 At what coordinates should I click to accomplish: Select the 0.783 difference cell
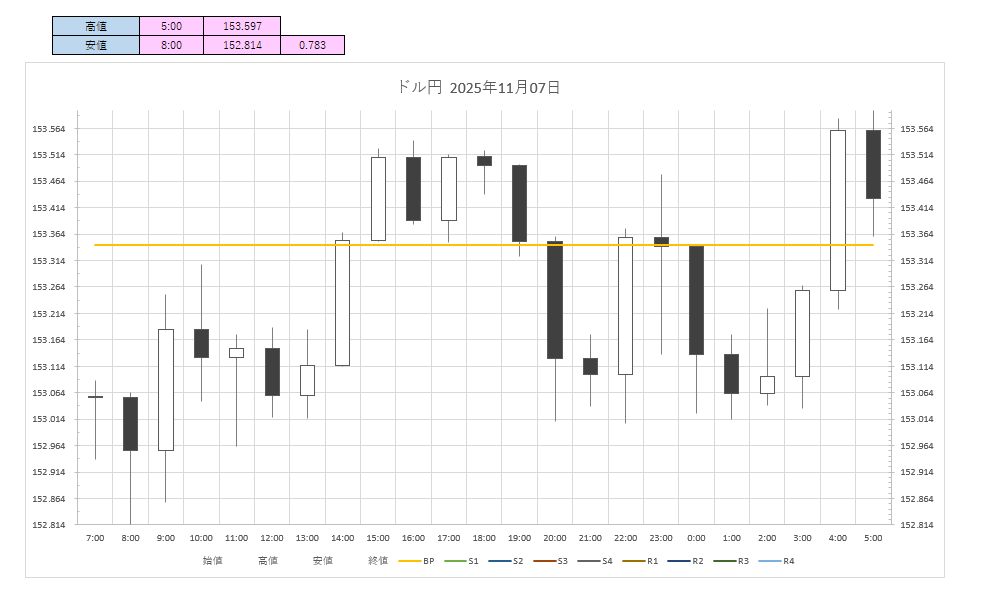[312, 45]
